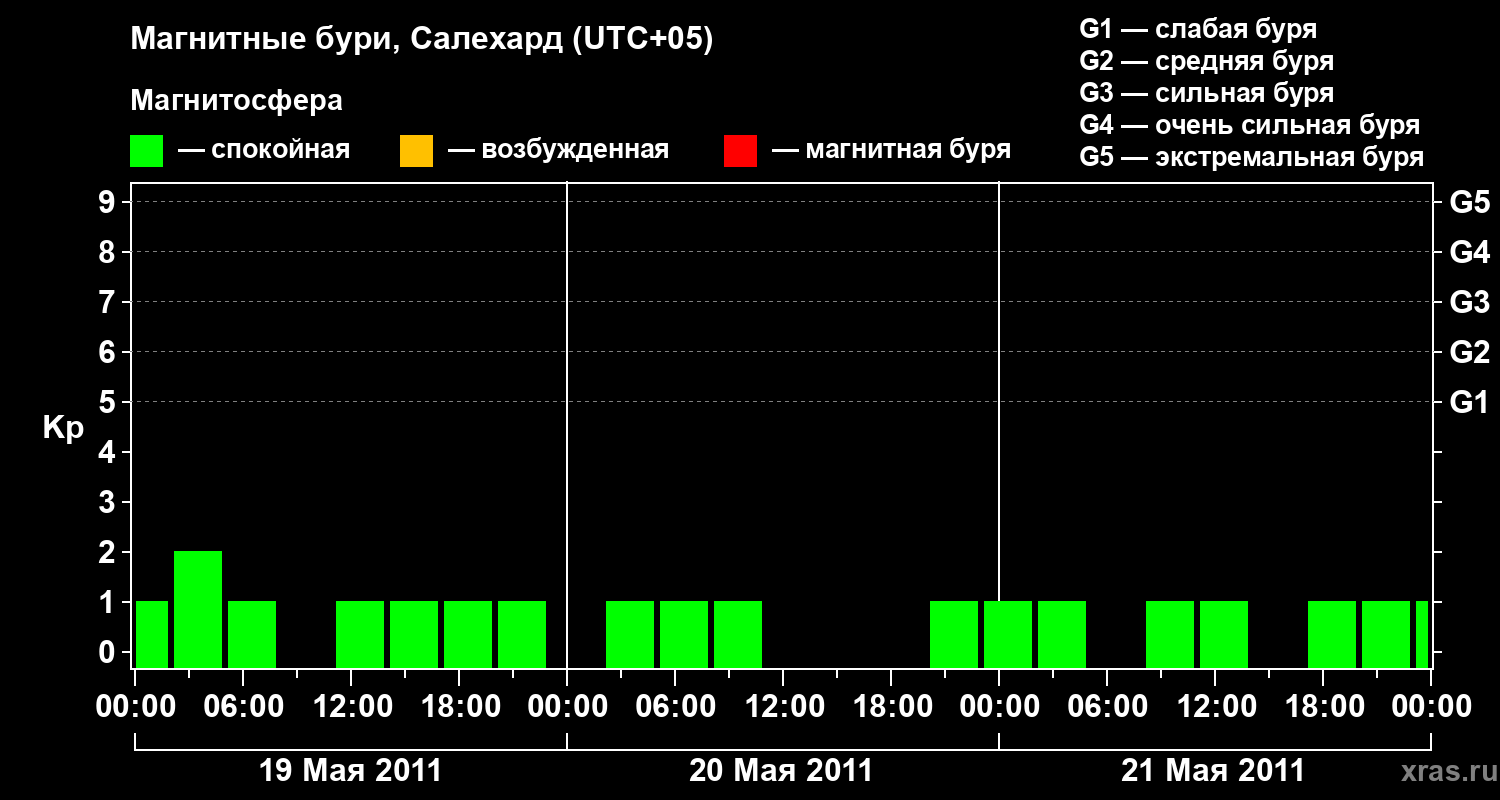The width and height of the screenshot is (1500, 800).
Task: Click the 'G1 — слабая буря' line
Action: [x=1198, y=29]
